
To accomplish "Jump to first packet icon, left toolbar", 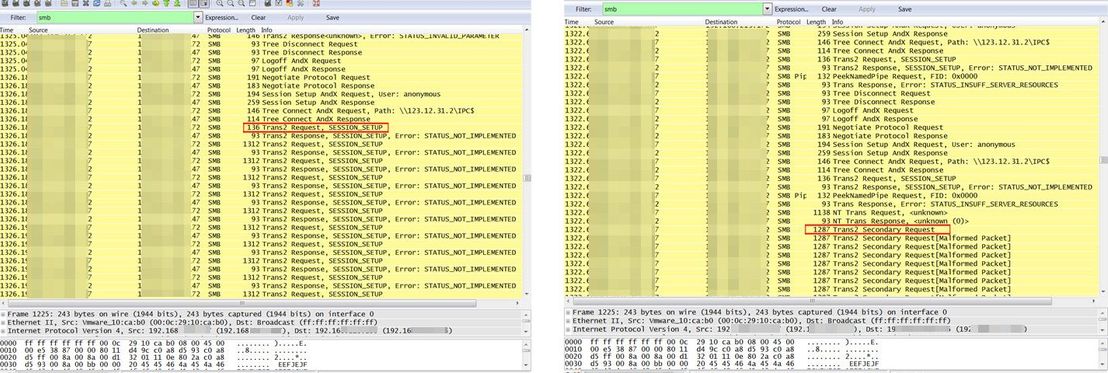I will pos(166,3).
